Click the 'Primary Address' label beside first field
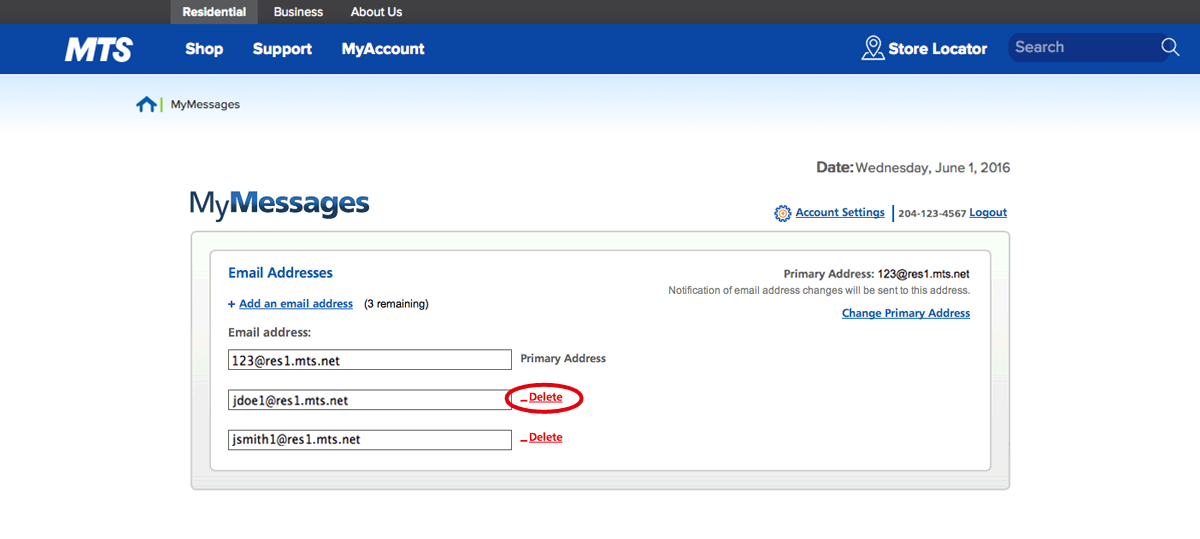This screenshot has height=539, width=1200. pyautogui.click(x=563, y=358)
